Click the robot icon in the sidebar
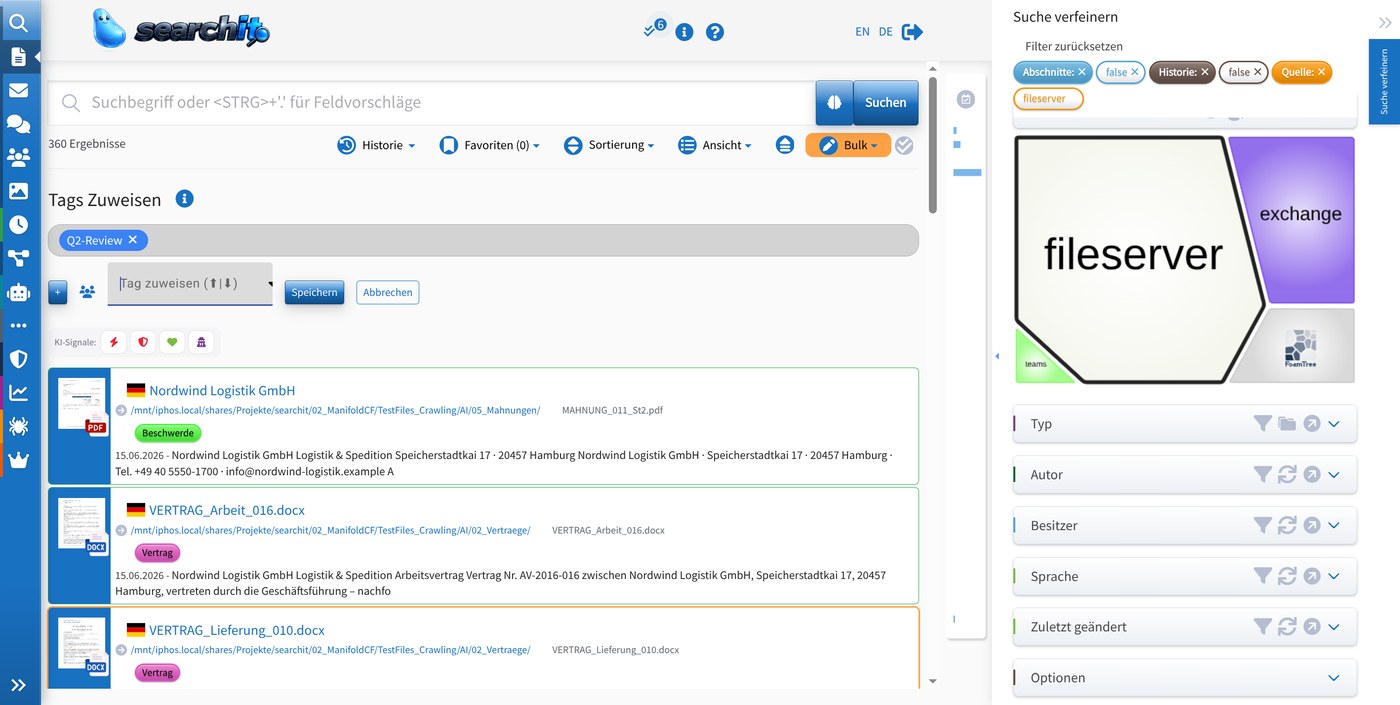This screenshot has height=705, width=1400. tap(18, 292)
